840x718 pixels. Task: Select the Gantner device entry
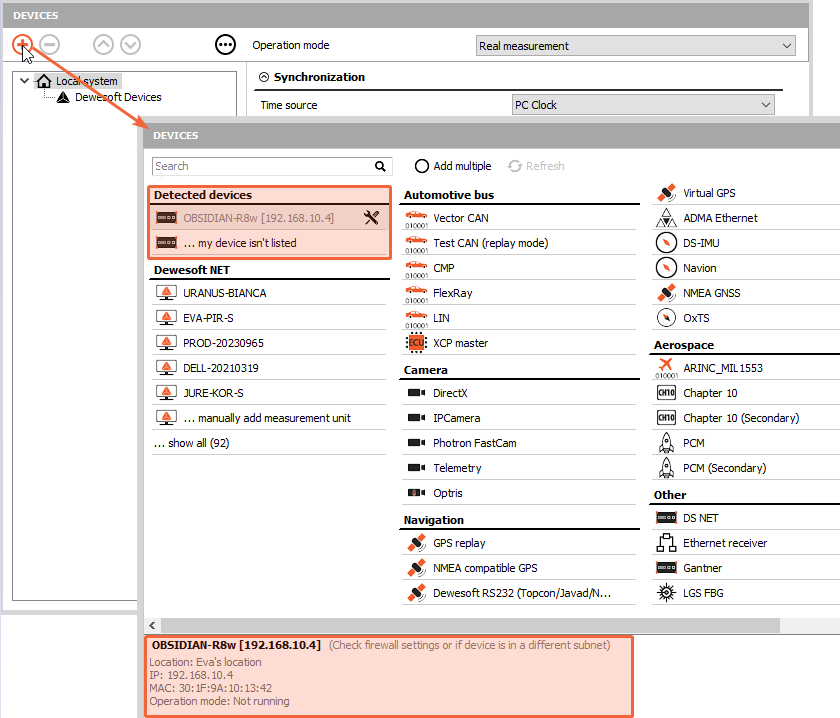(746, 568)
